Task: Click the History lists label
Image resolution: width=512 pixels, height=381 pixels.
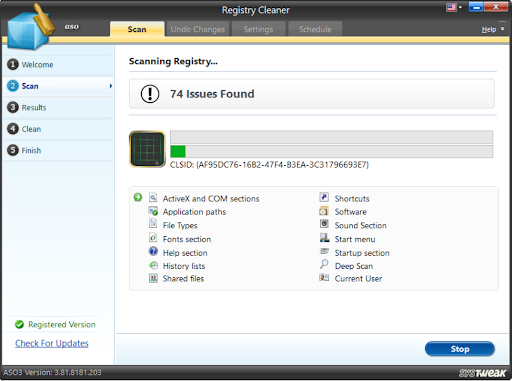Action: [184, 266]
